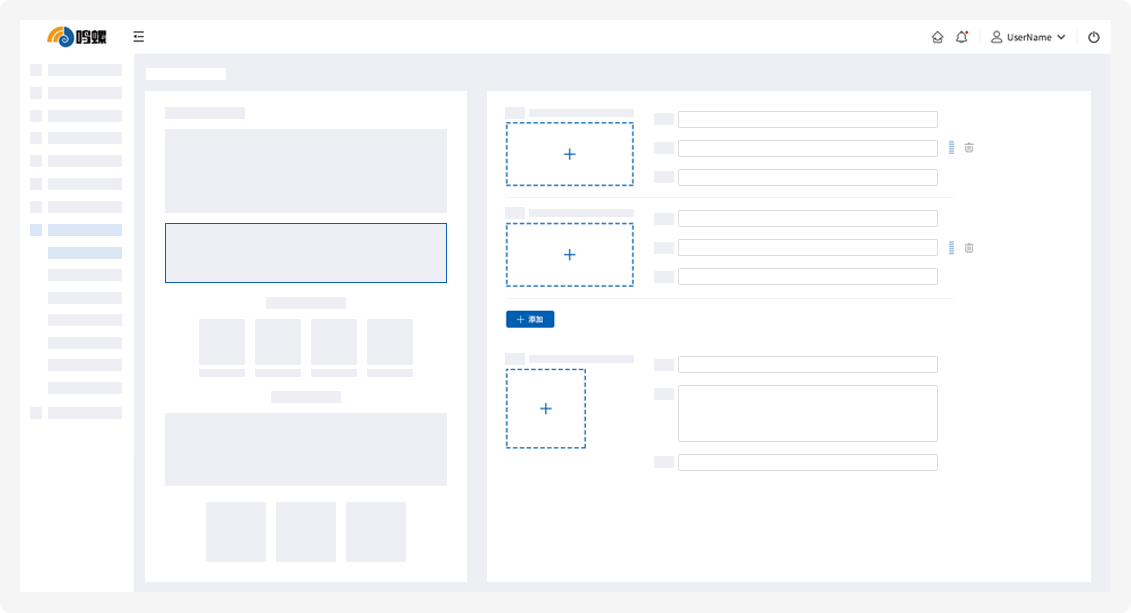Focus the top input field of first entry
The width and height of the screenshot is (1131, 613).
coord(807,119)
